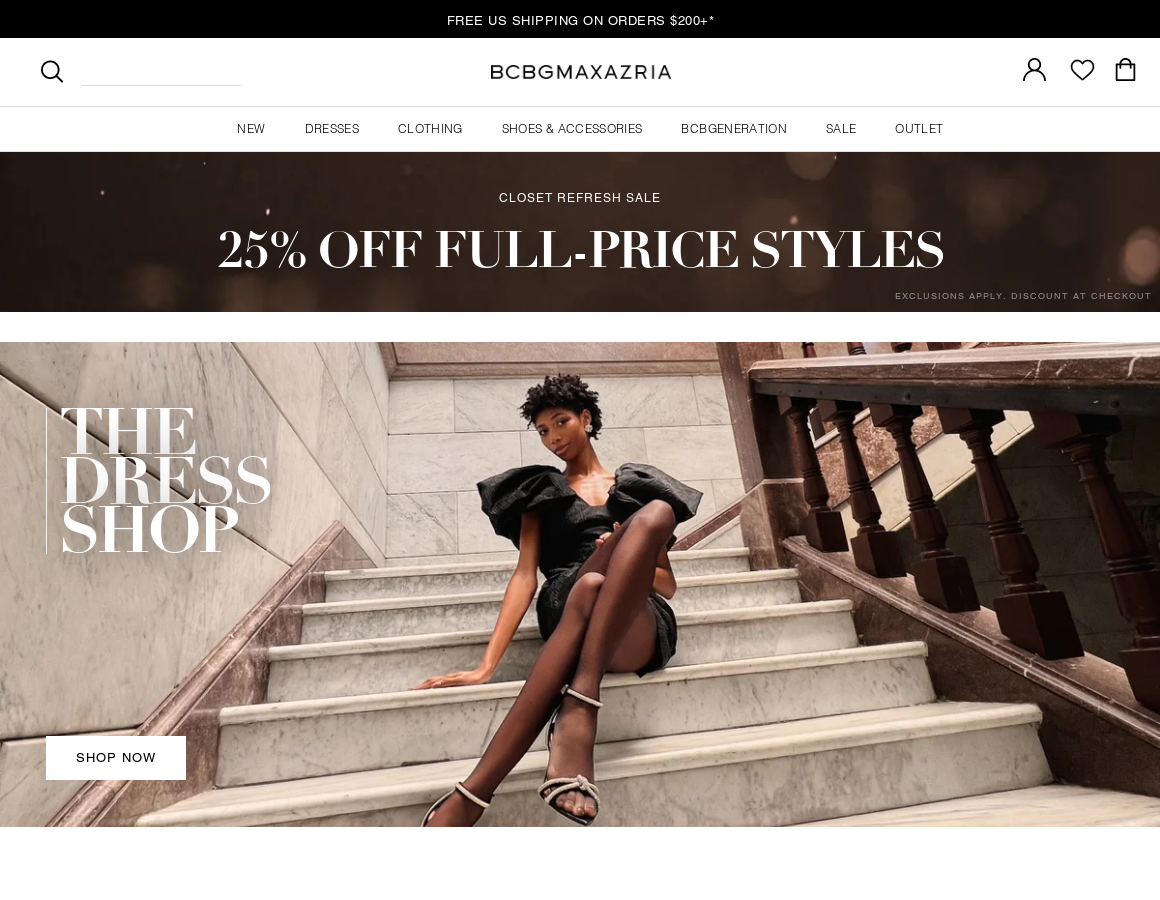Viewport: 1160px width, 900px height.
Task: Open the DRESSES menu
Action: pos(332,129)
